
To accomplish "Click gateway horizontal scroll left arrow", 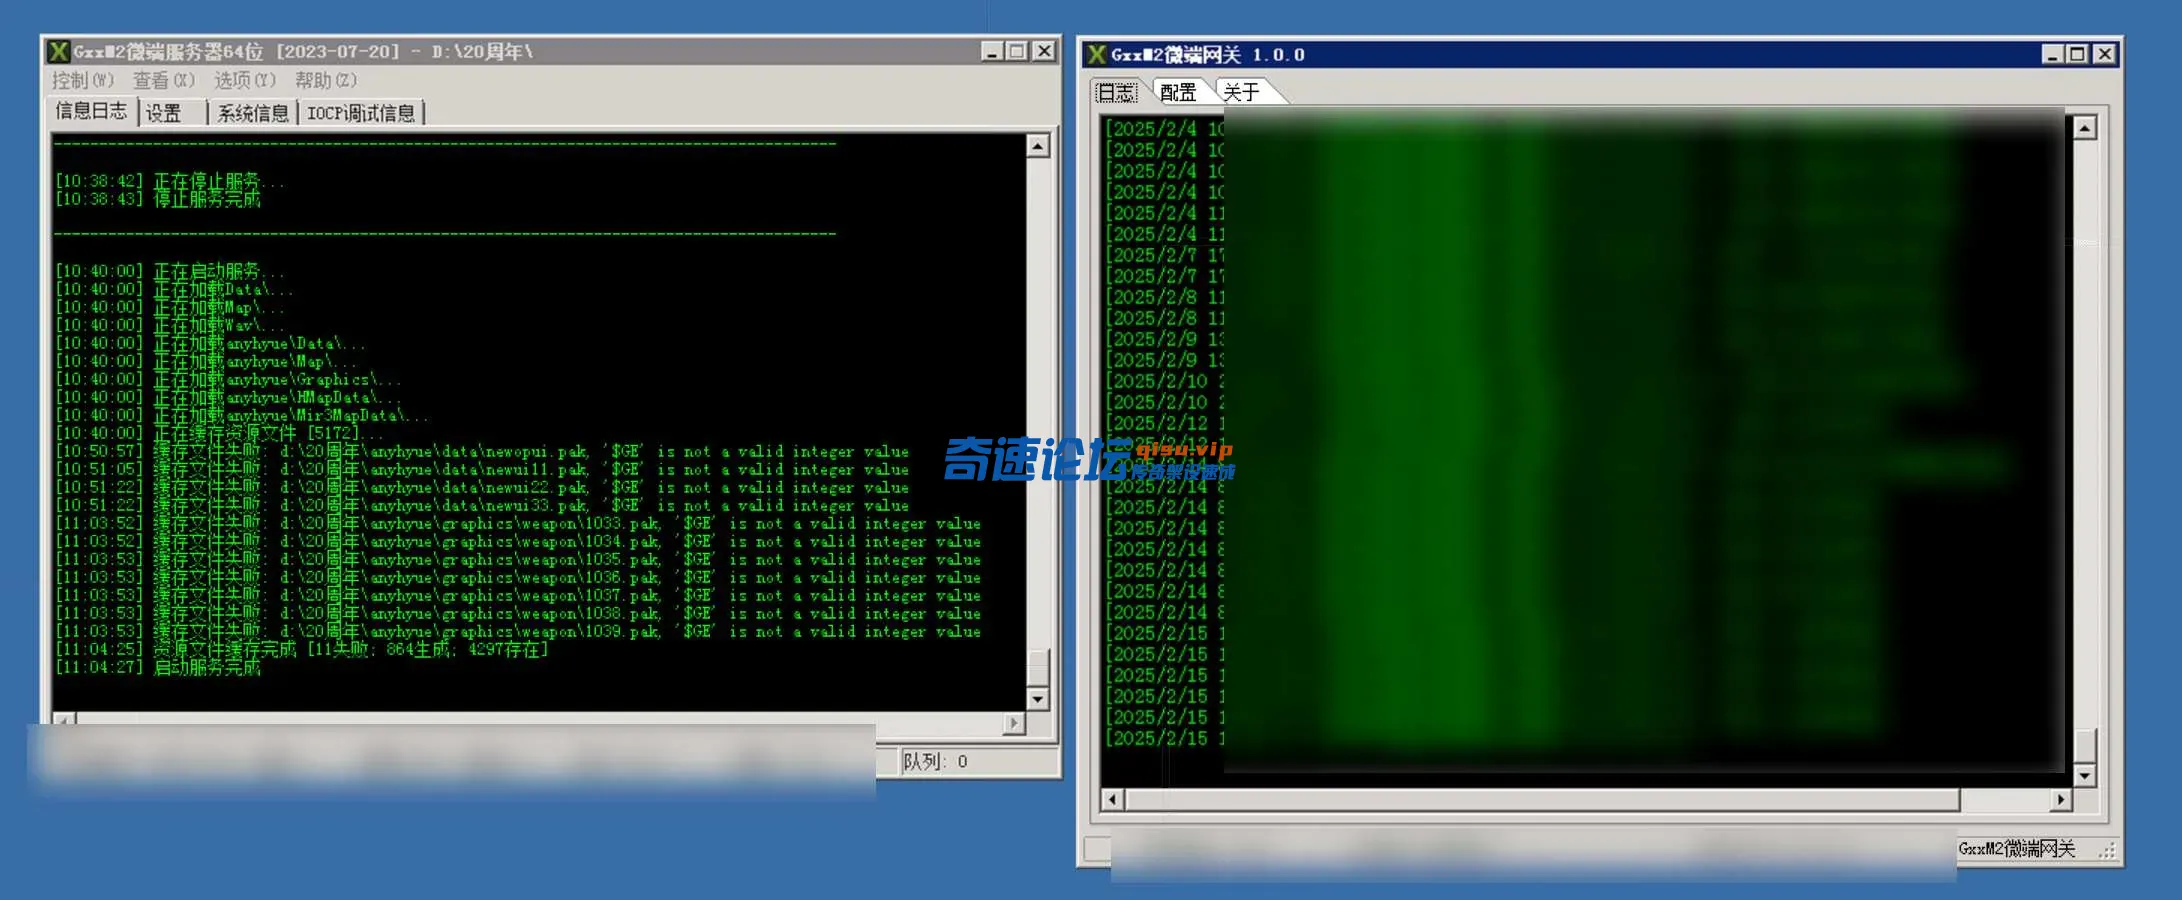I will 1113,800.
